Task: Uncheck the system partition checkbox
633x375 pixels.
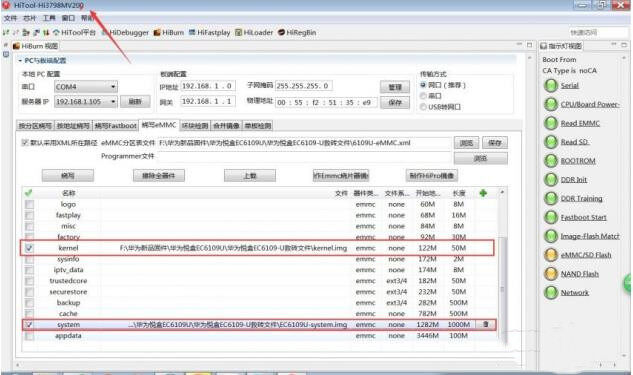Action: point(29,324)
